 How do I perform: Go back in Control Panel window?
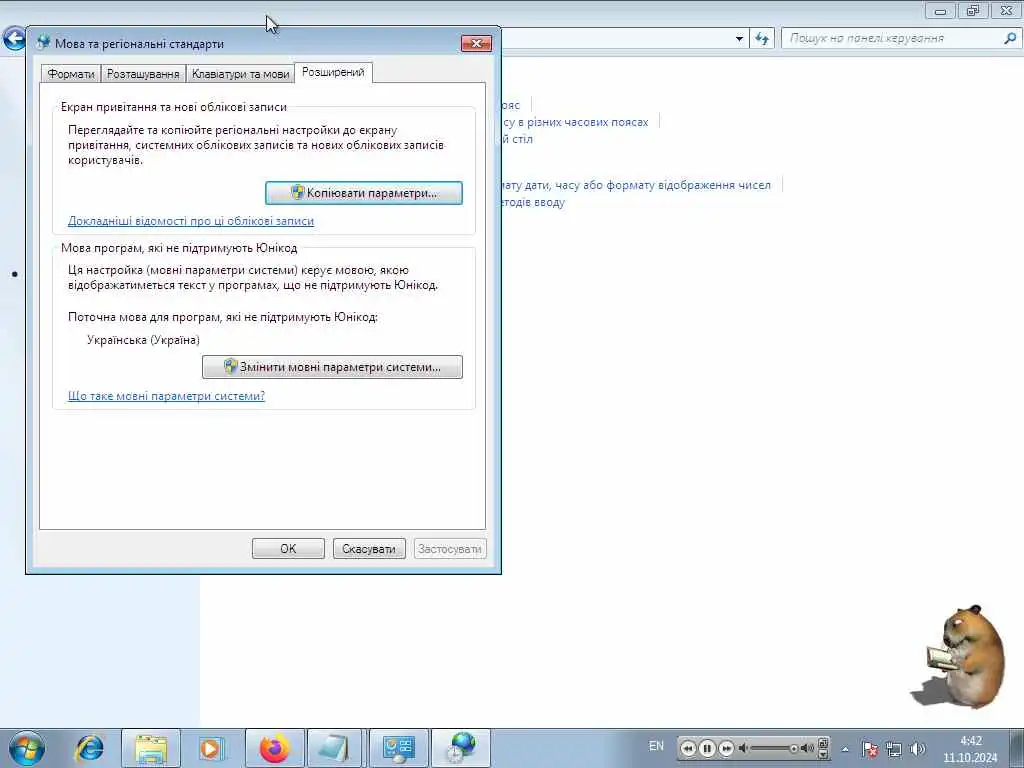[x=14, y=38]
